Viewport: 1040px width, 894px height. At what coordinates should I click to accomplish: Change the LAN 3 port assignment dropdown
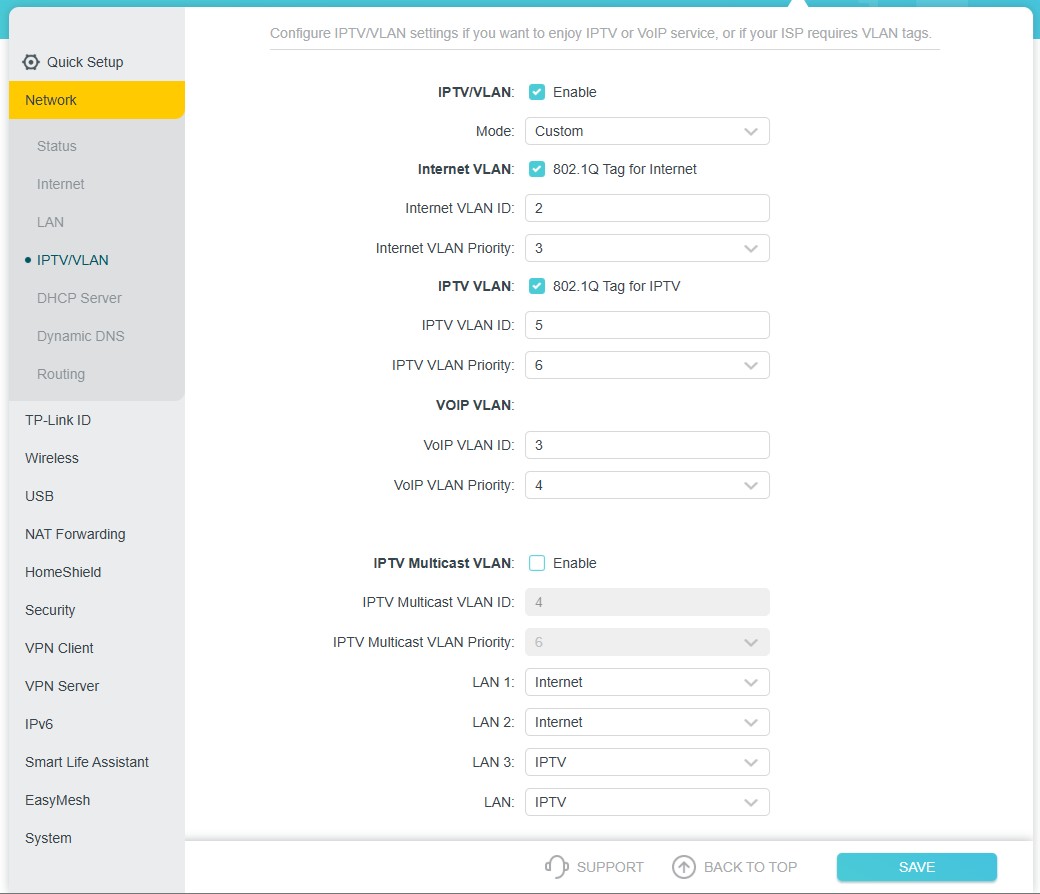(647, 762)
